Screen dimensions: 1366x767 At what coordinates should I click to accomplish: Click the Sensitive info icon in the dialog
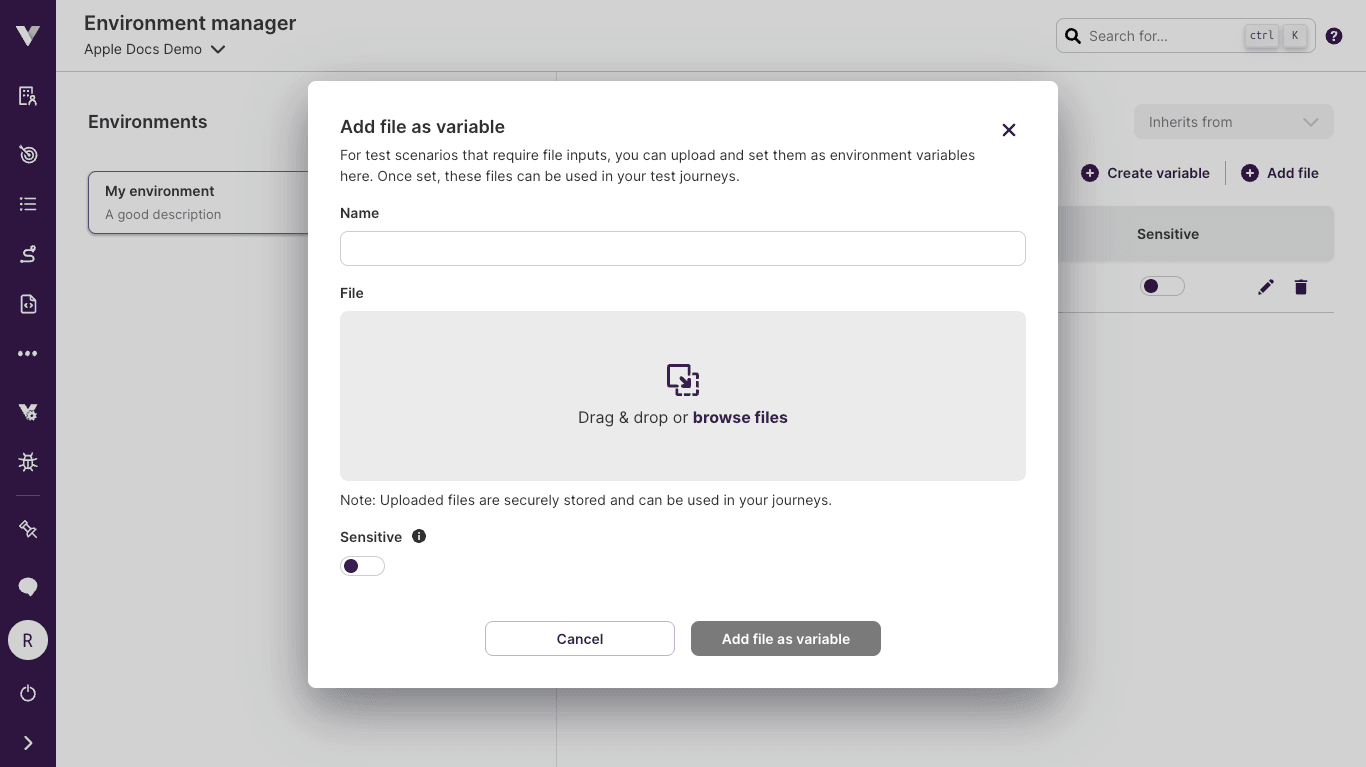click(x=419, y=536)
